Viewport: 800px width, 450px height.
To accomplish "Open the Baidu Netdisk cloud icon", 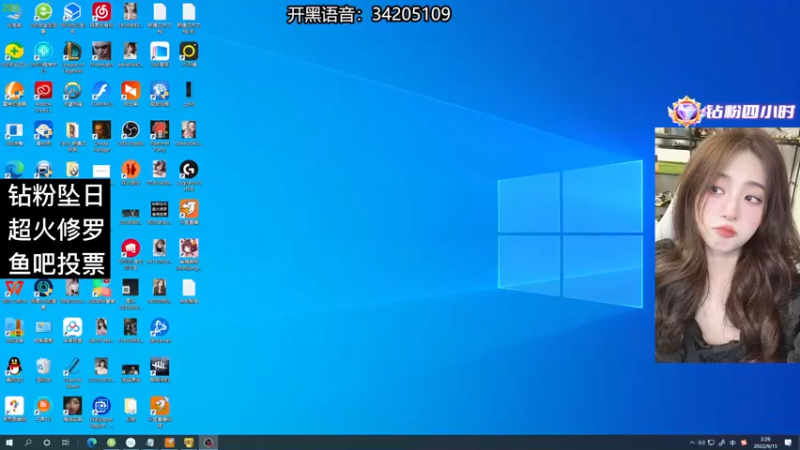I will (72, 327).
